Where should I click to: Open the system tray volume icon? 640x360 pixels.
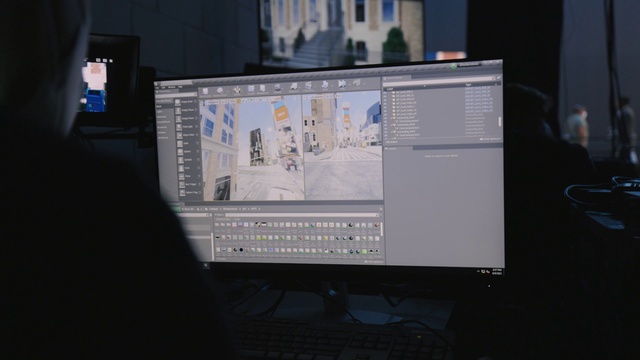point(488,271)
